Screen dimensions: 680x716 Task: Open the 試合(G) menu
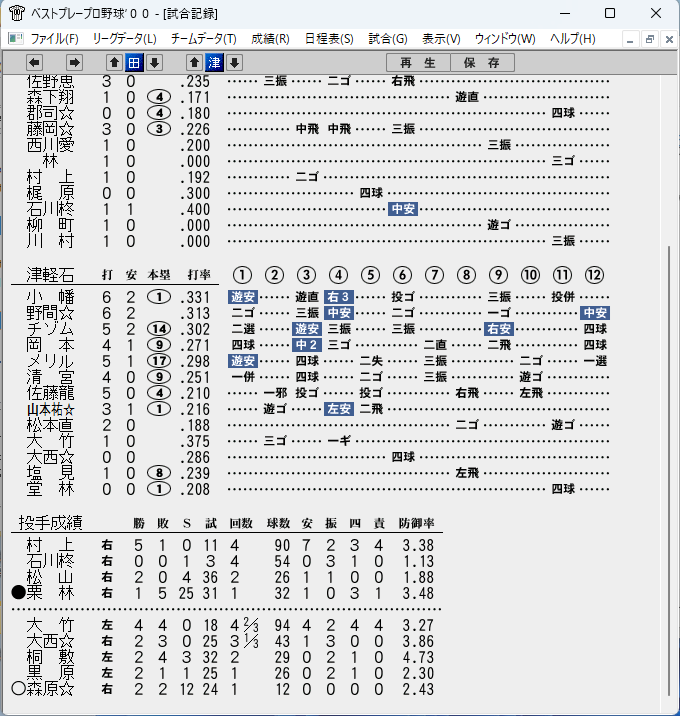click(388, 39)
